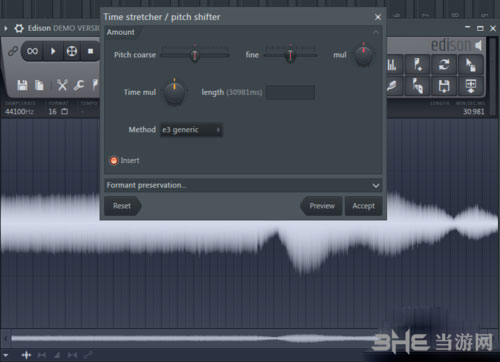Click the Amount section header
Viewport: 500px width, 362px height.
pyautogui.click(x=121, y=32)
